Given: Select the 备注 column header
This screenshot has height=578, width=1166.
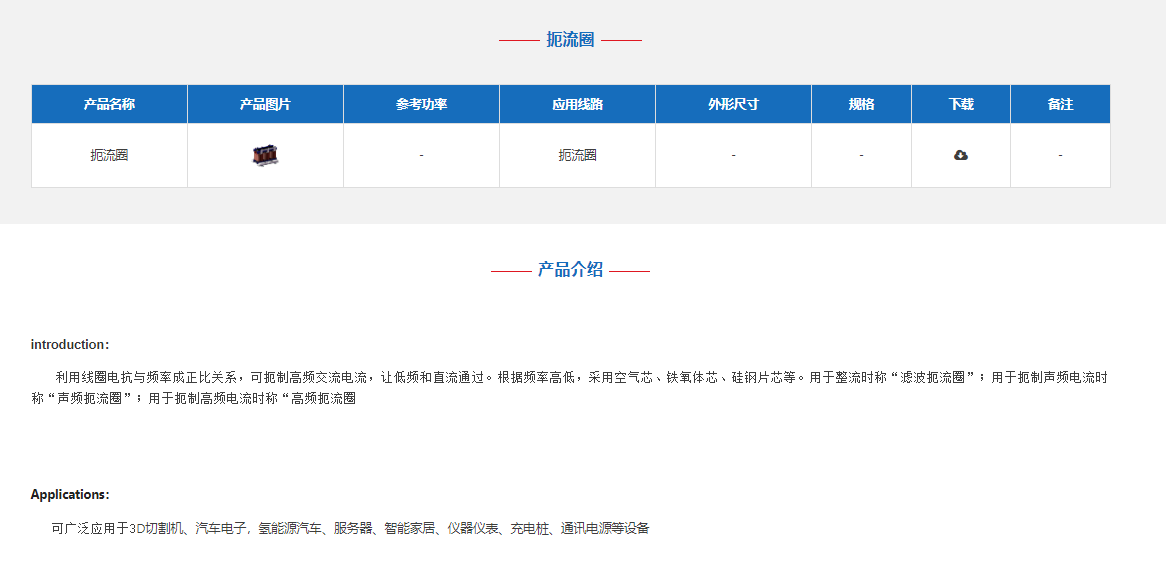Looking at the screenshot, I should [1060, 104].
